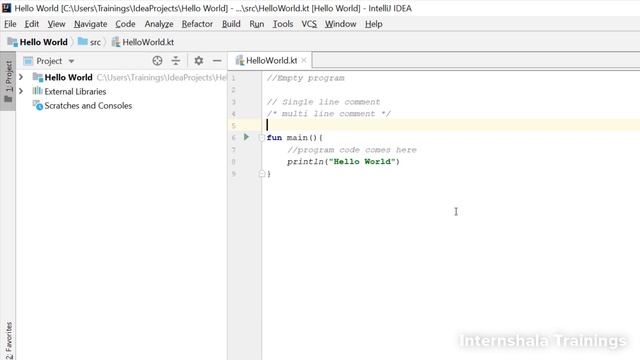Close the HelloWorld.kt tab
Viewport: 640px width, 360px height.
pyautogui.click(x=304, y=60)
